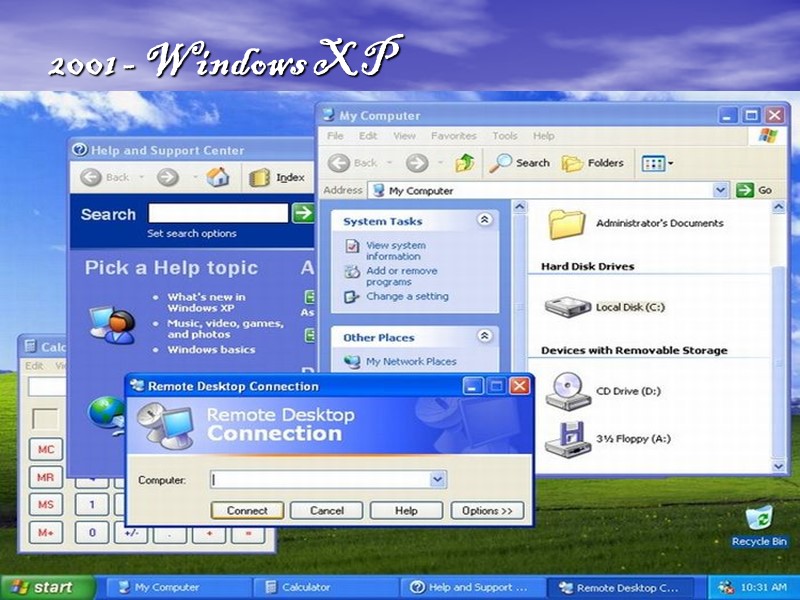Select the Local Disk (C:) drive icon
The height and width of the screenshot is (600, 800).
click(567, 307)
